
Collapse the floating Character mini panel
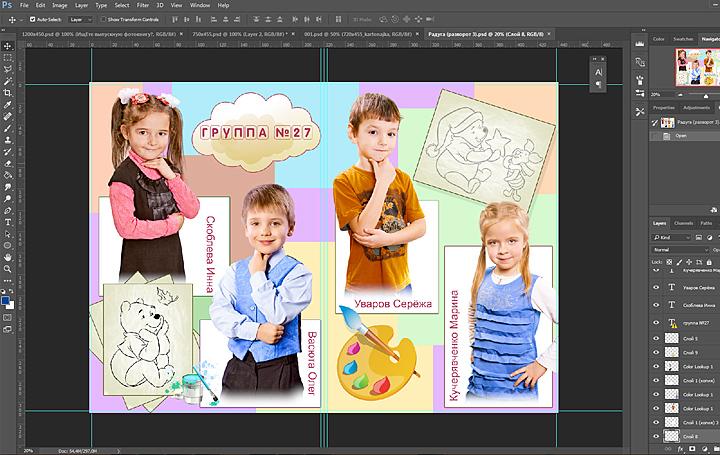coord(595,59)
